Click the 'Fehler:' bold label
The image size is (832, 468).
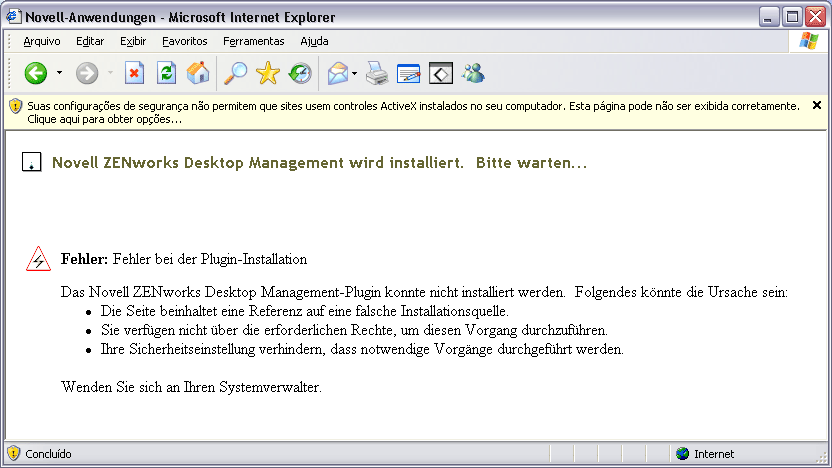click(x=84, y=259)
